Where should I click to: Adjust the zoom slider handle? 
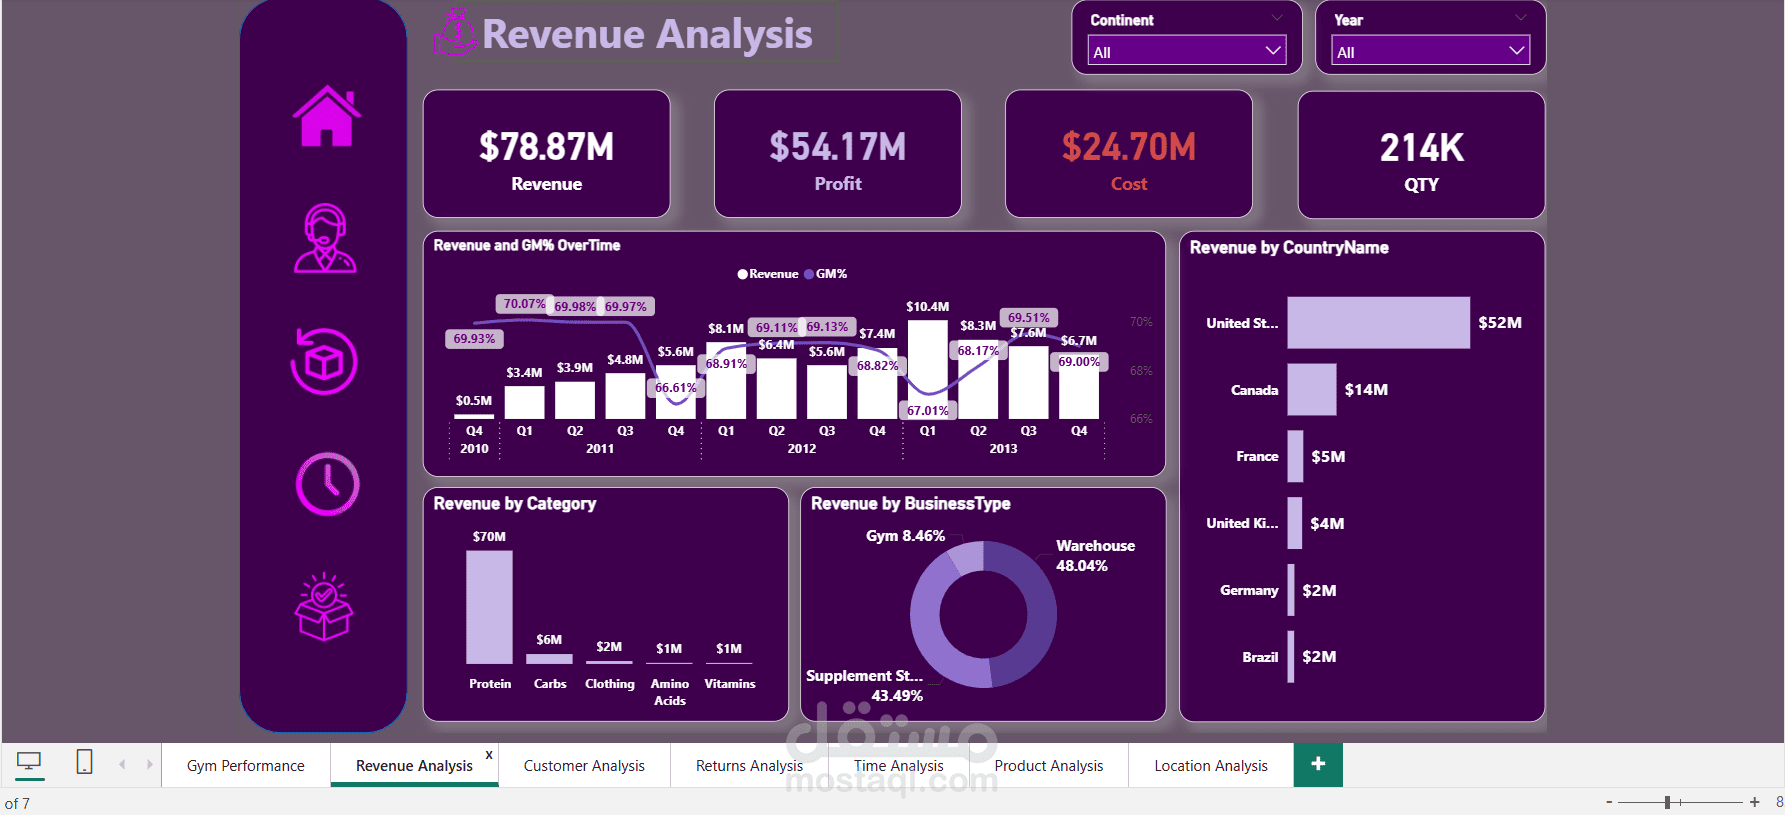pos(1667,802)
